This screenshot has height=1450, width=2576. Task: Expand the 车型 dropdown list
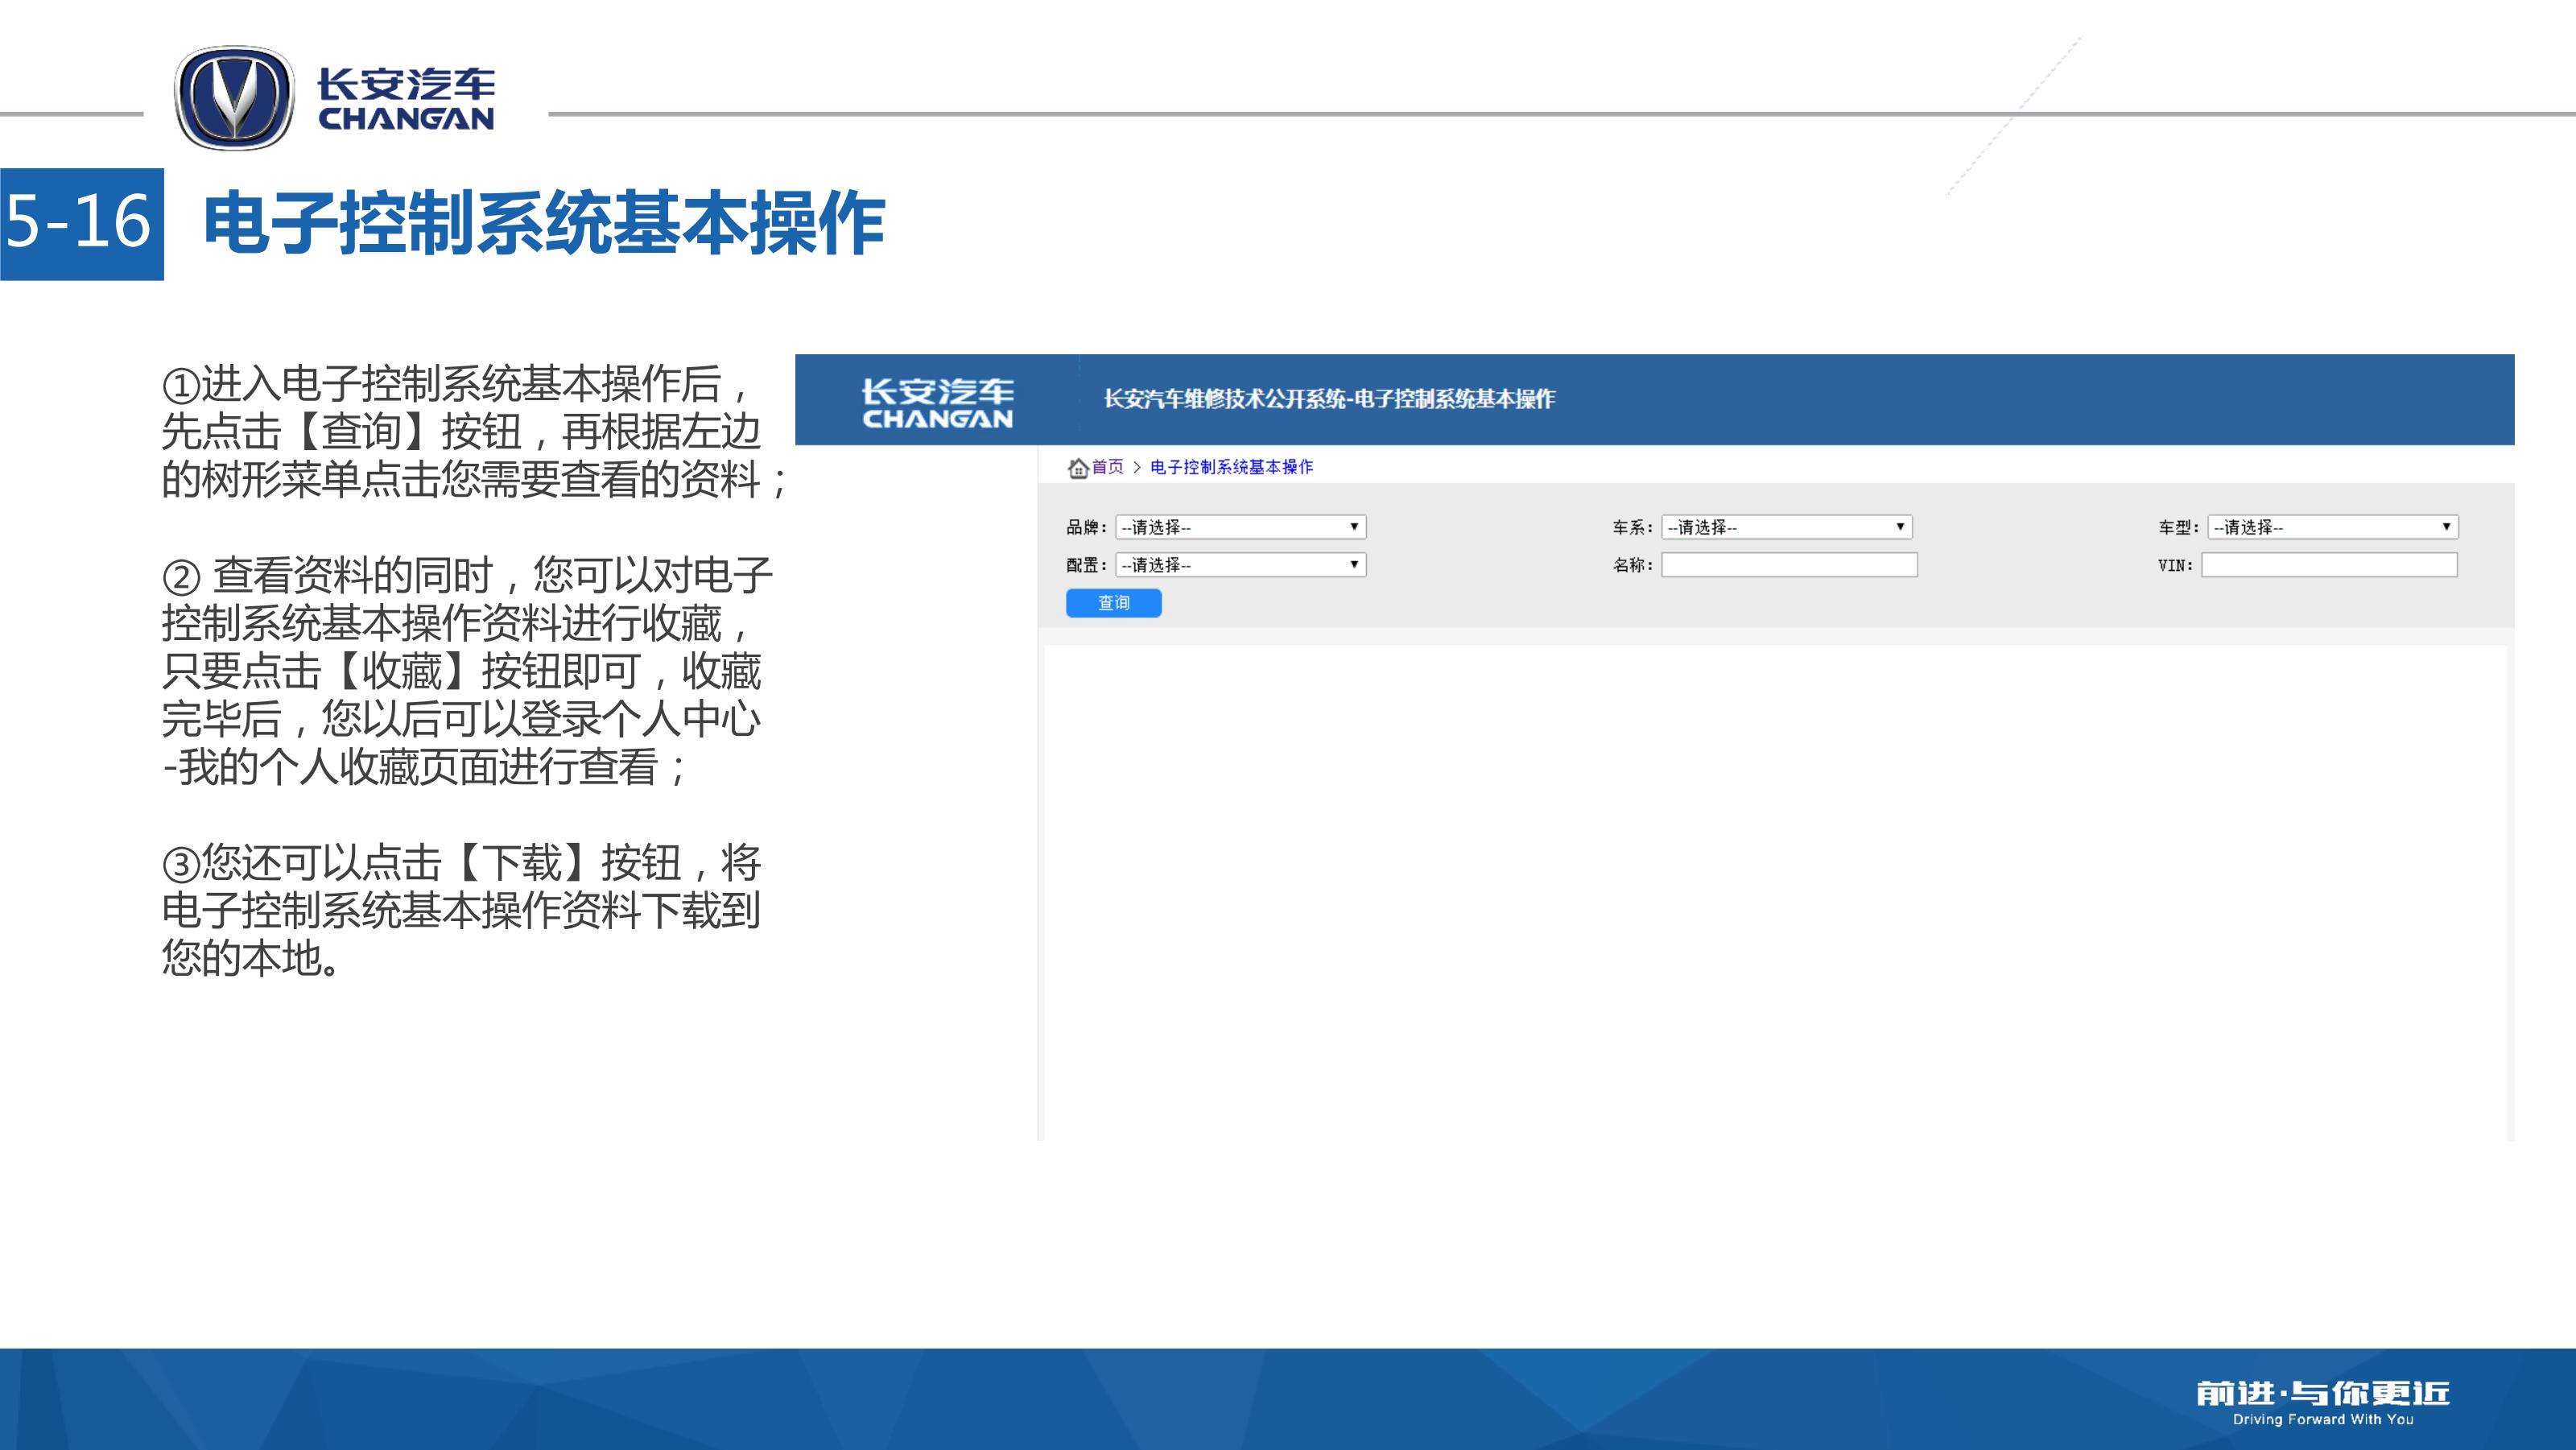[2332, 527]
